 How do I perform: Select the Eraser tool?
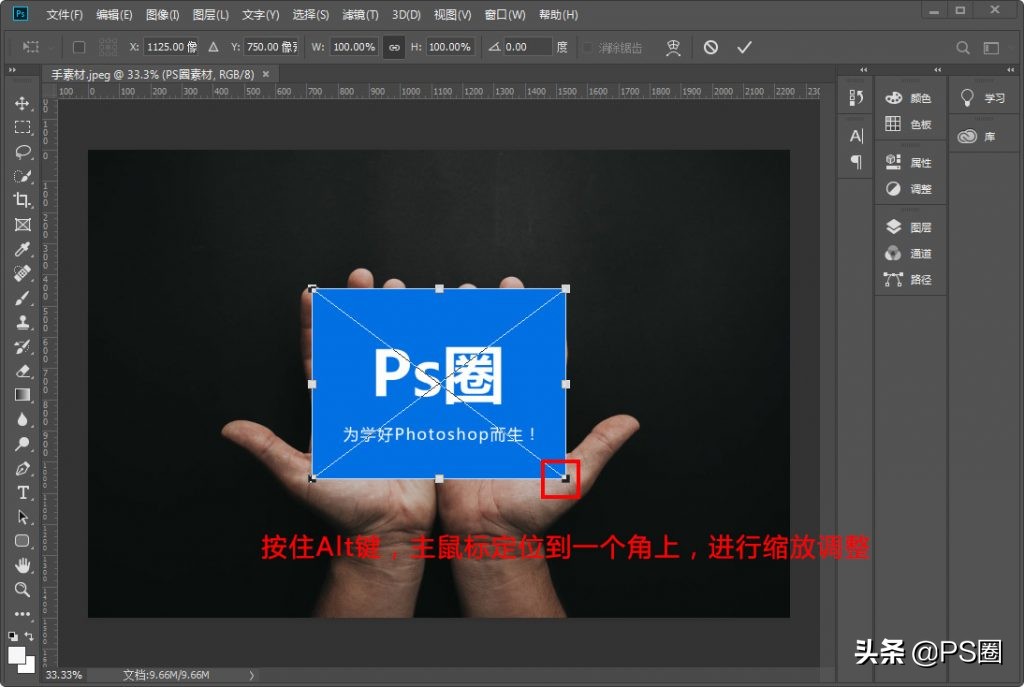point(22,371)
